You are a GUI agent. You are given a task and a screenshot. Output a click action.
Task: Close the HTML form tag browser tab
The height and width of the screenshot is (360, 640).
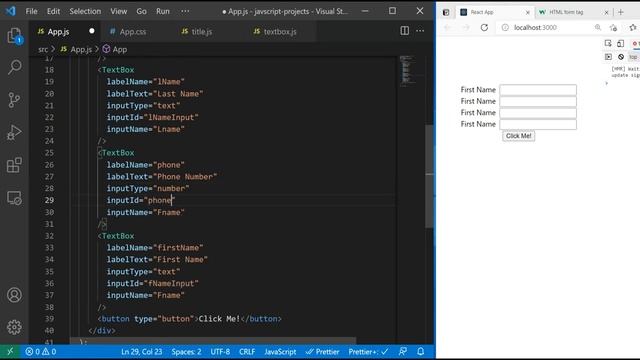pyautogui.click(x=606, y=12)
